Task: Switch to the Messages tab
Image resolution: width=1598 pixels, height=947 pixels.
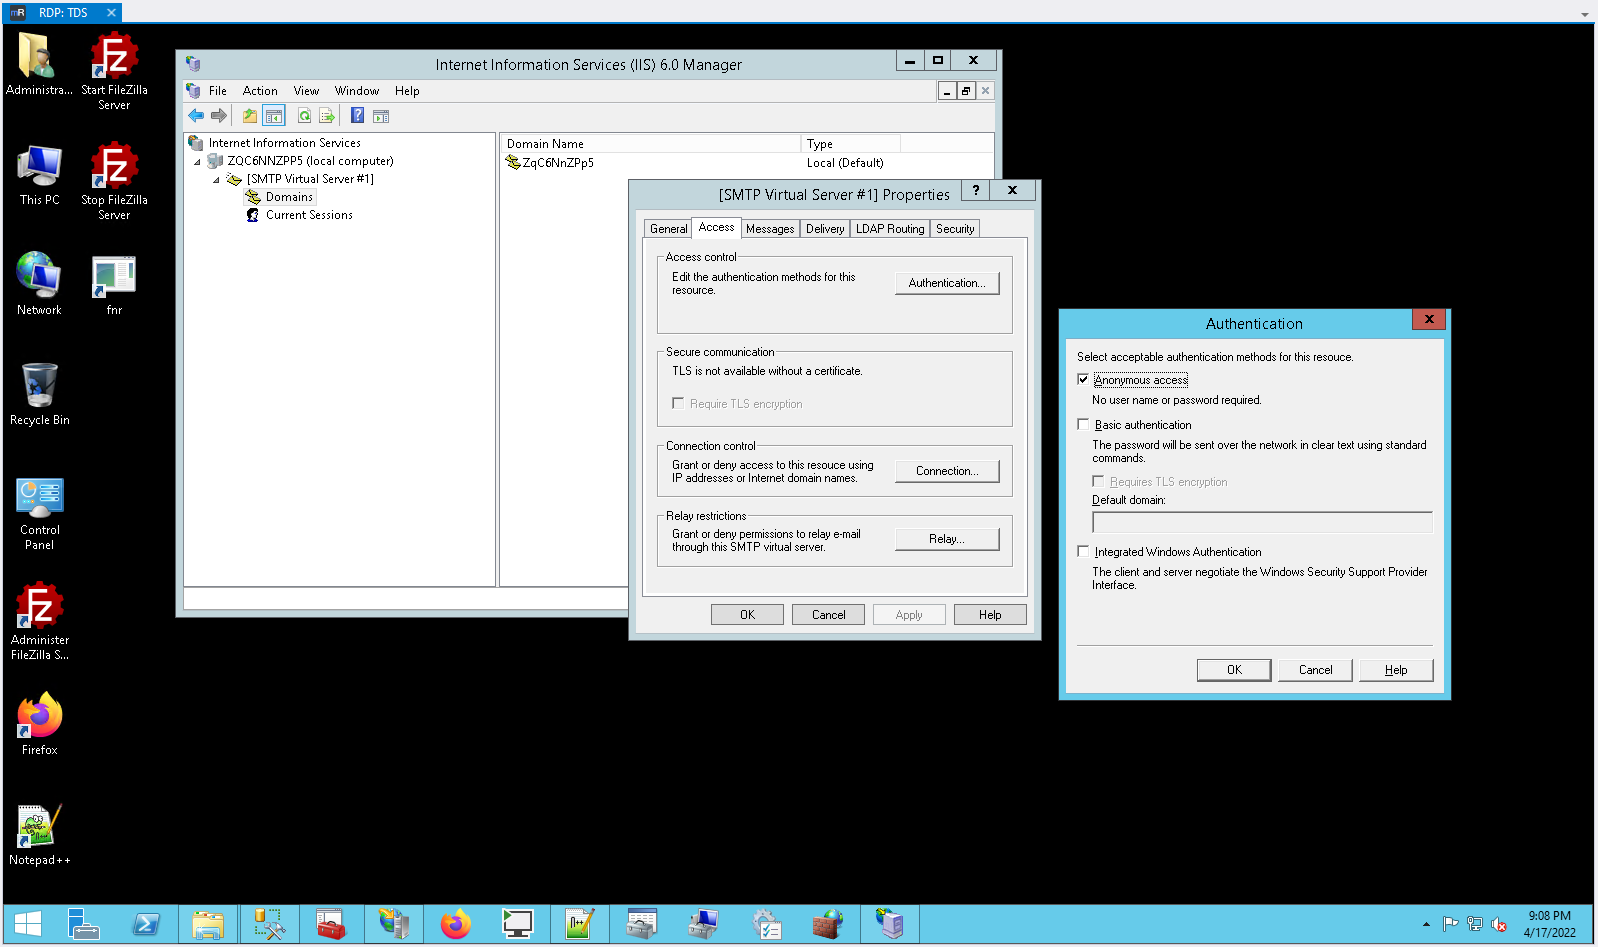Action: (x=770, y=229)
